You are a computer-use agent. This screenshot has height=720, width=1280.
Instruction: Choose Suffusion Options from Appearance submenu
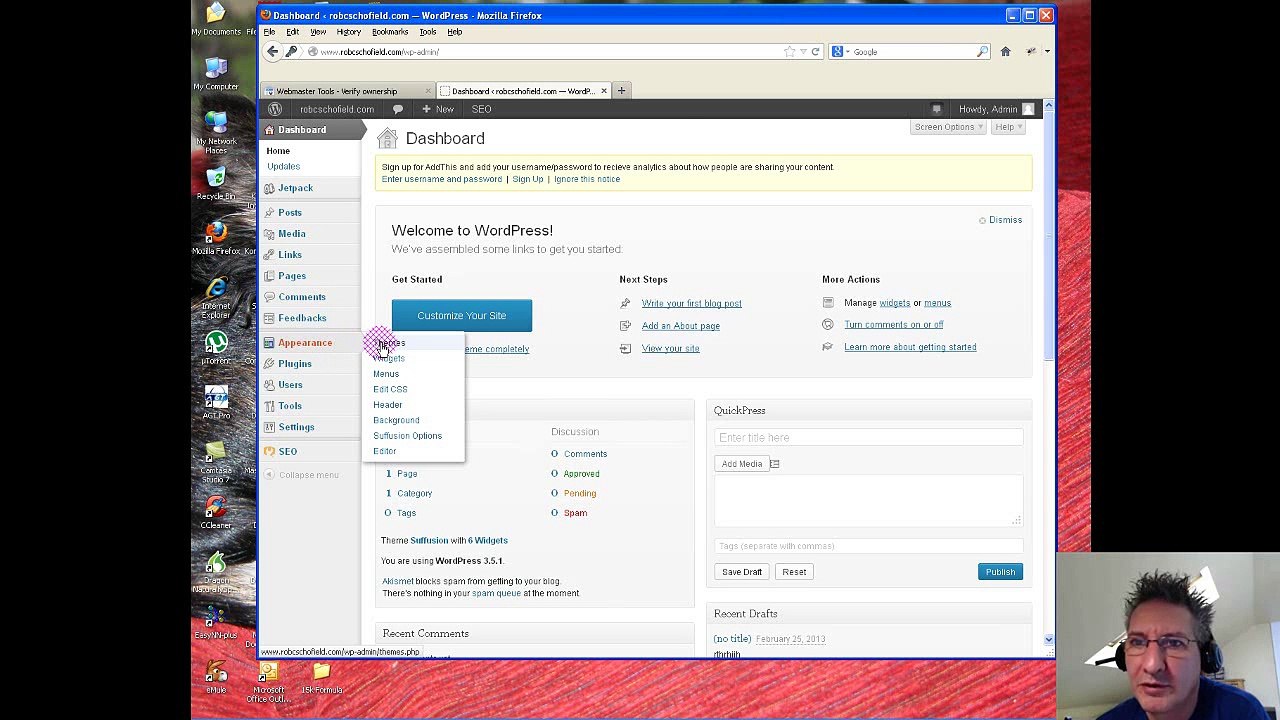407,436
